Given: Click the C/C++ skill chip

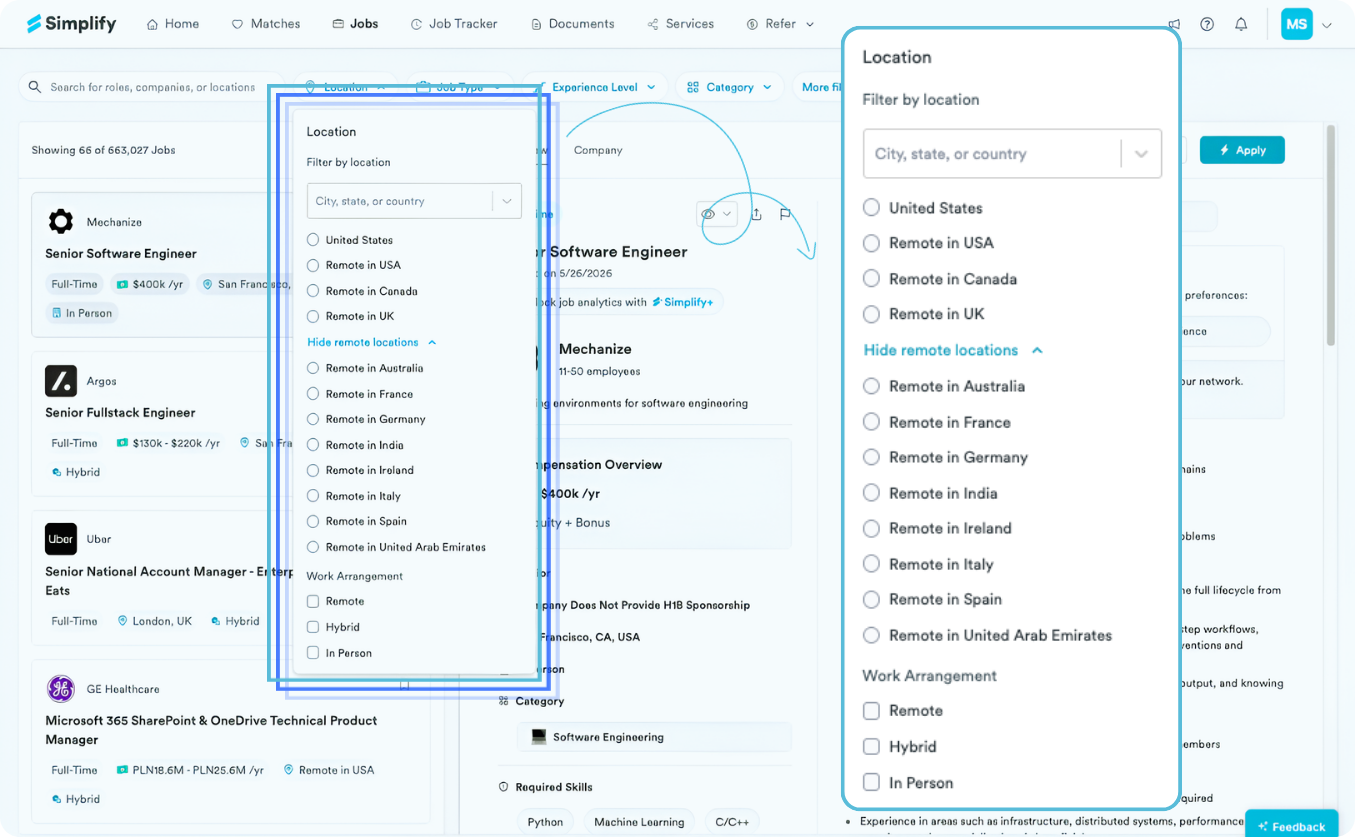Looking at the screenshot, I should click(732, 822).
